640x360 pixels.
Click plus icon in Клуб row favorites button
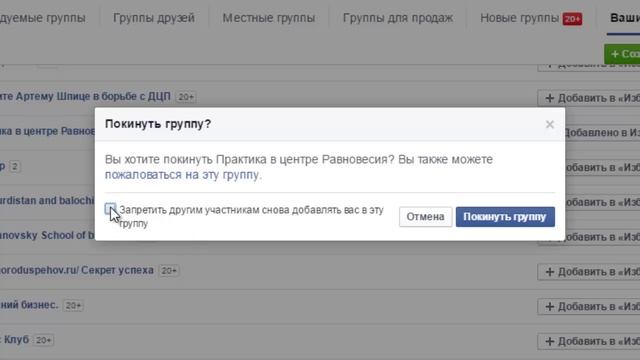click(x=550, y=341)
